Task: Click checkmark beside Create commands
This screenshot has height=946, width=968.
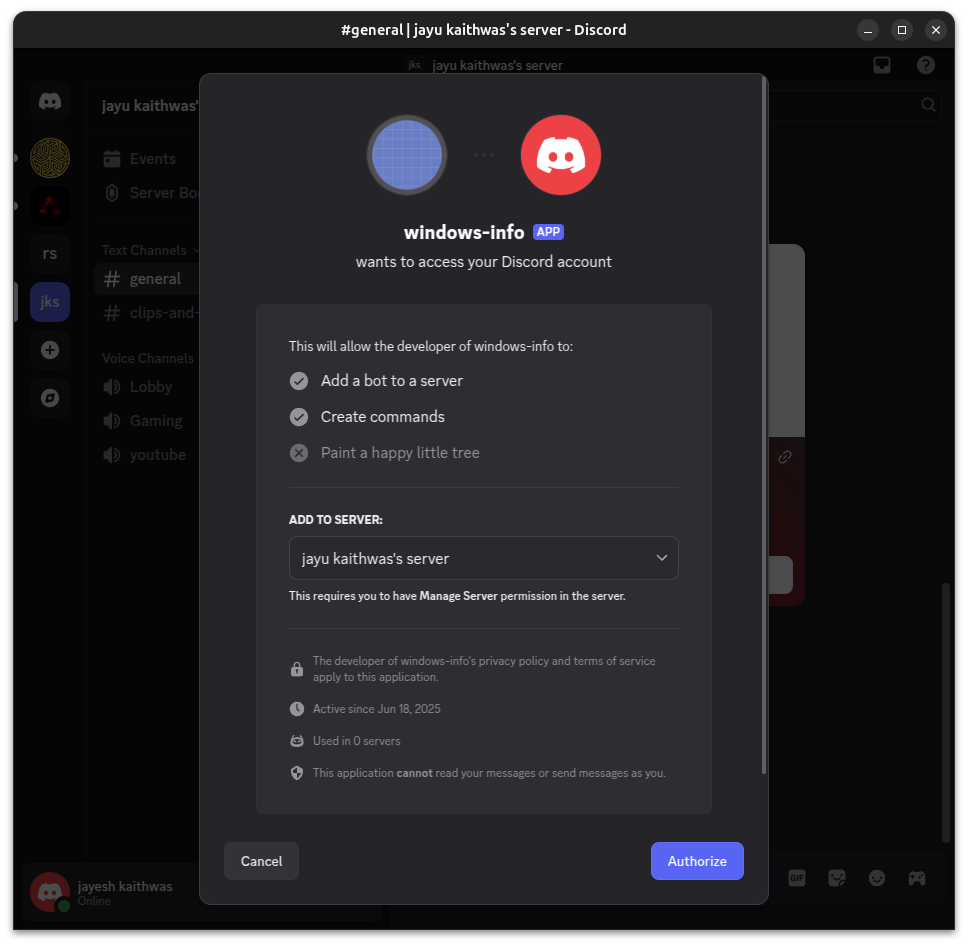Action: click(299, 417)
